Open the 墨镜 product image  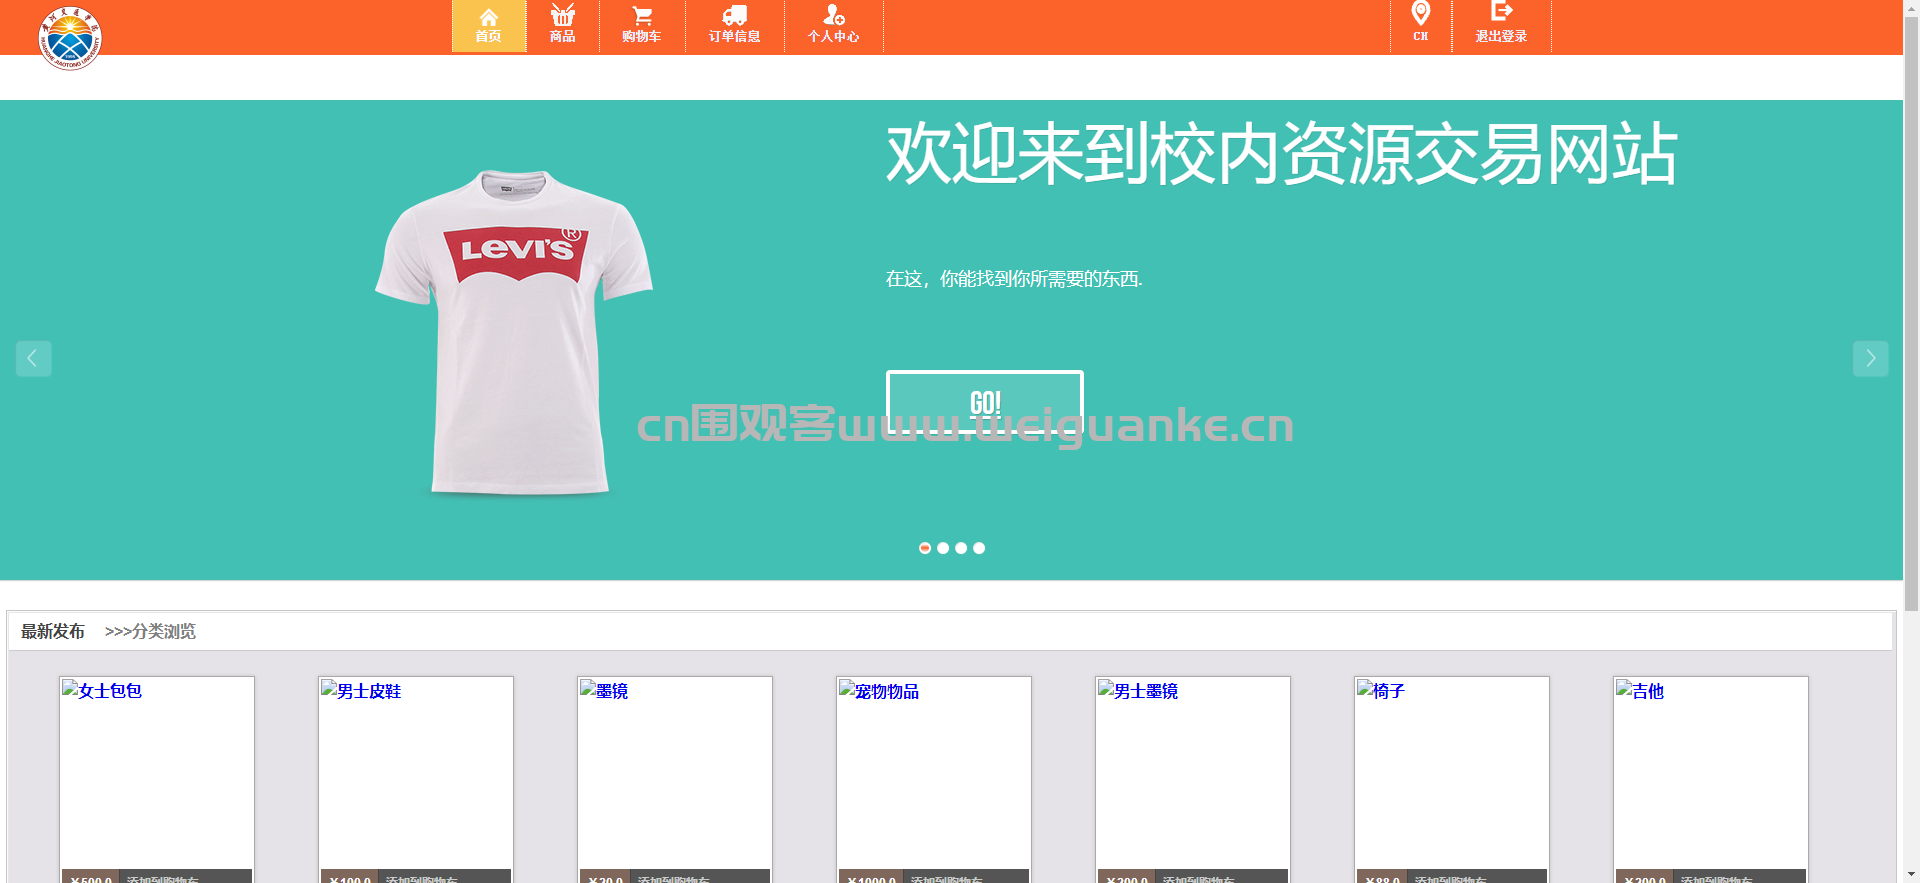coord(674,773)
